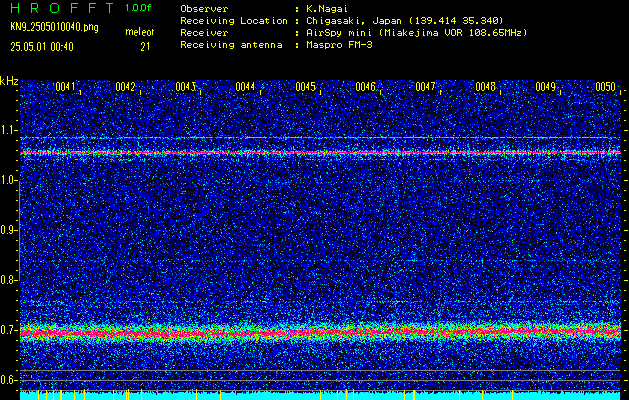Click the kHz axis unit label
Screen dimensions: 629x400
coord(9,81)
